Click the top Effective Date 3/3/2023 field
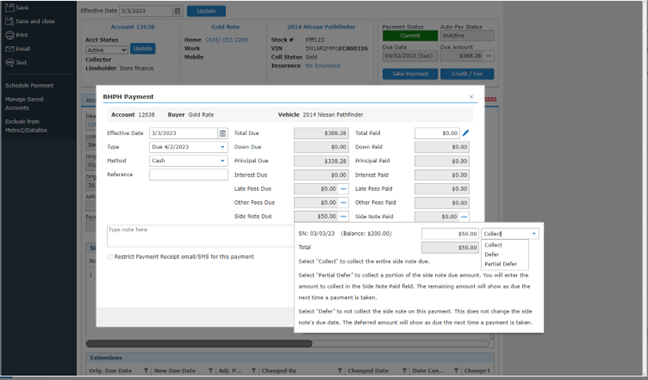Image resolution: width=648 pixels, height=380 pixels. (x=146, y=11)
